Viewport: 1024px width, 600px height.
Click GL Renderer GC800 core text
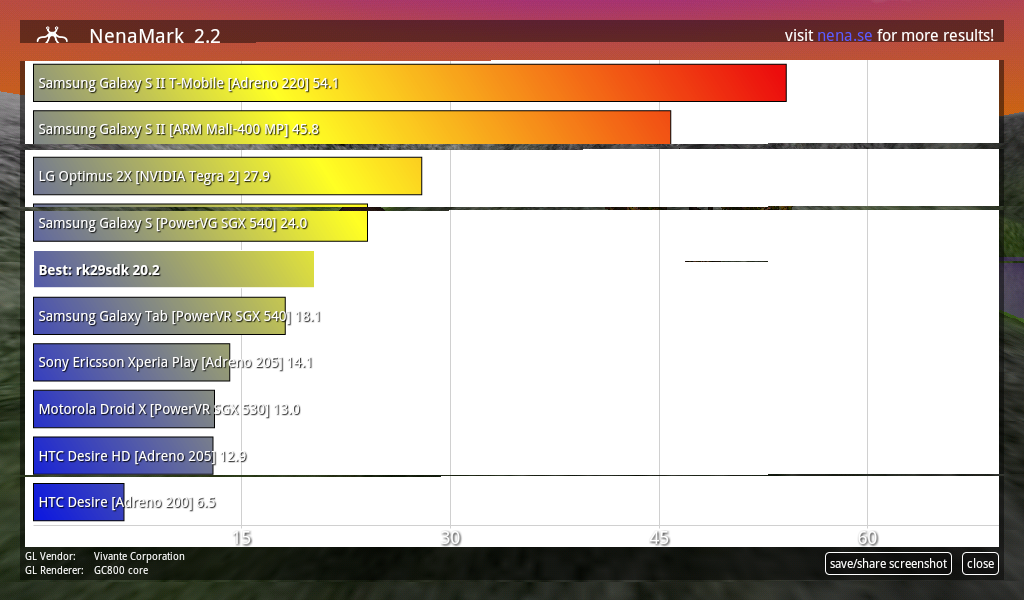87,570
